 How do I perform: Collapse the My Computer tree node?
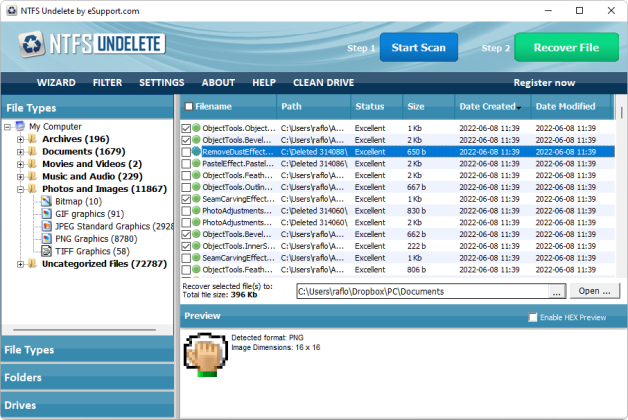click(7, 127)
